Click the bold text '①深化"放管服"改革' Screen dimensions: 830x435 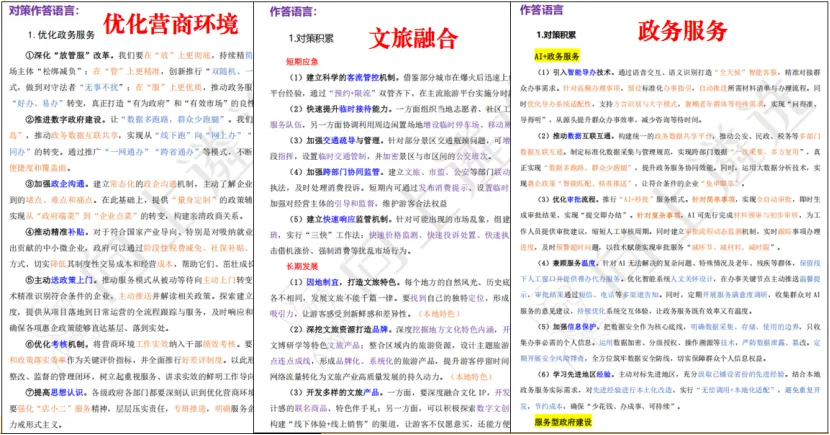(68, 55)
